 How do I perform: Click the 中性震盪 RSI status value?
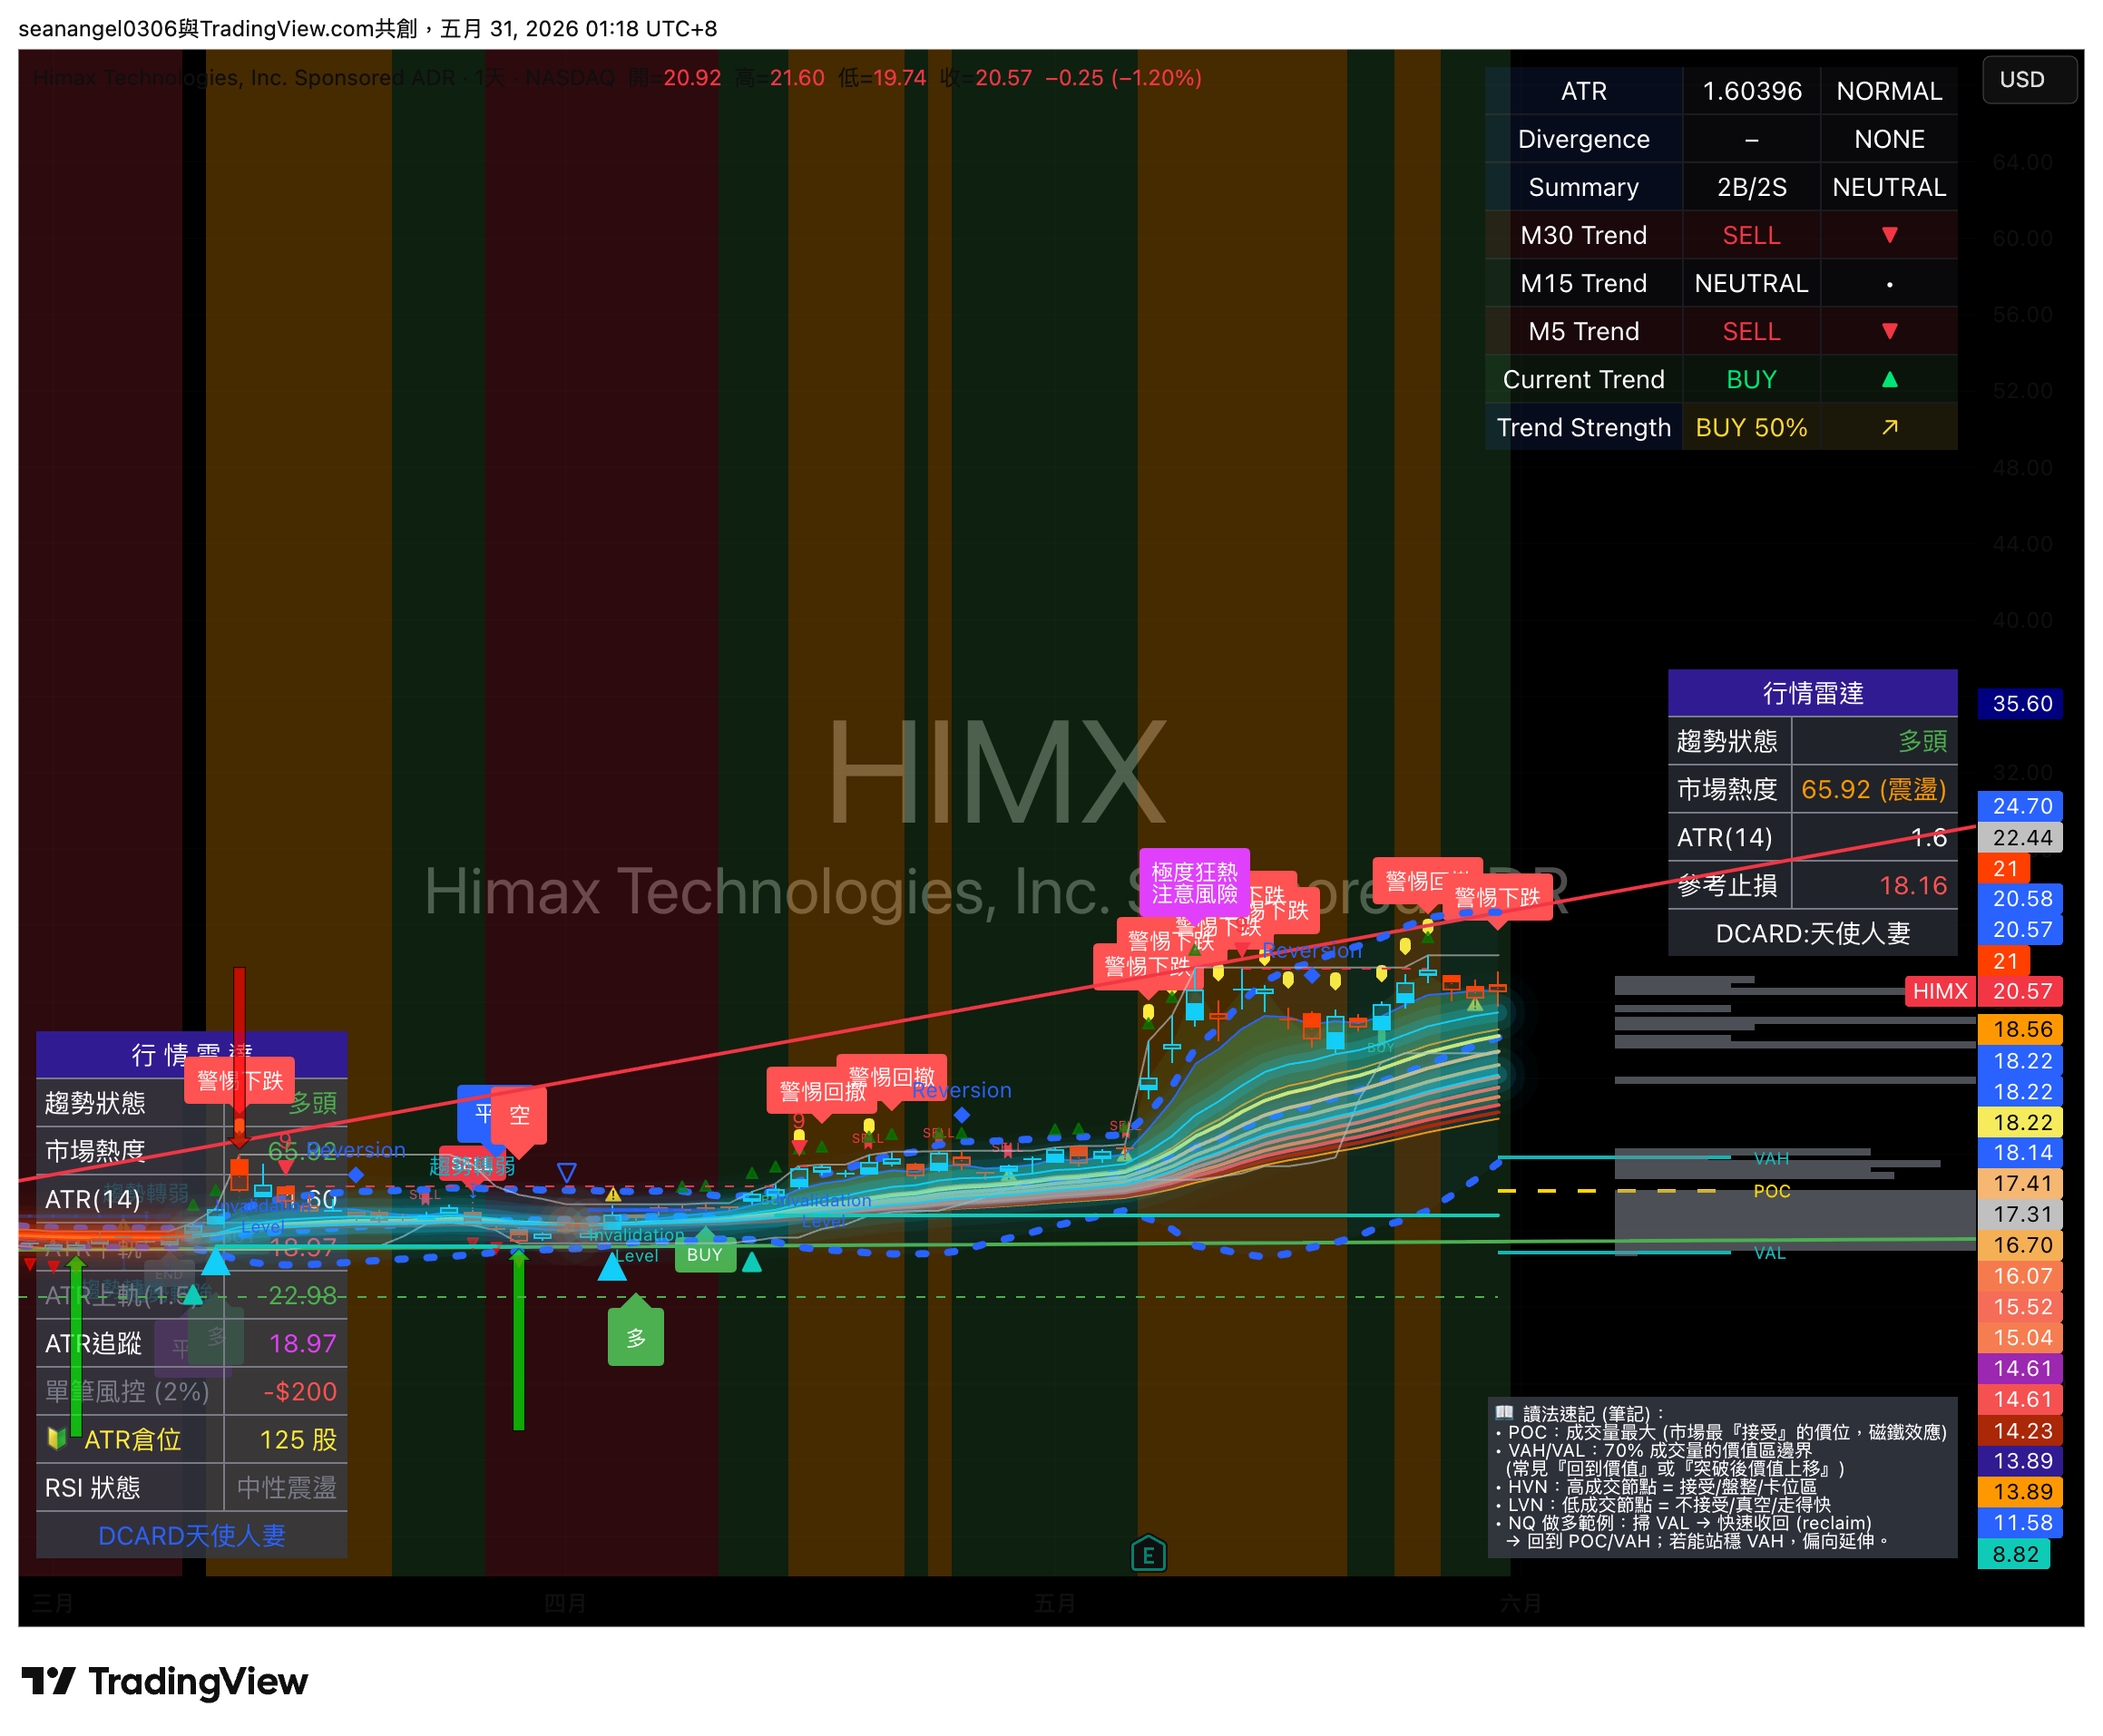point(286,1487)
